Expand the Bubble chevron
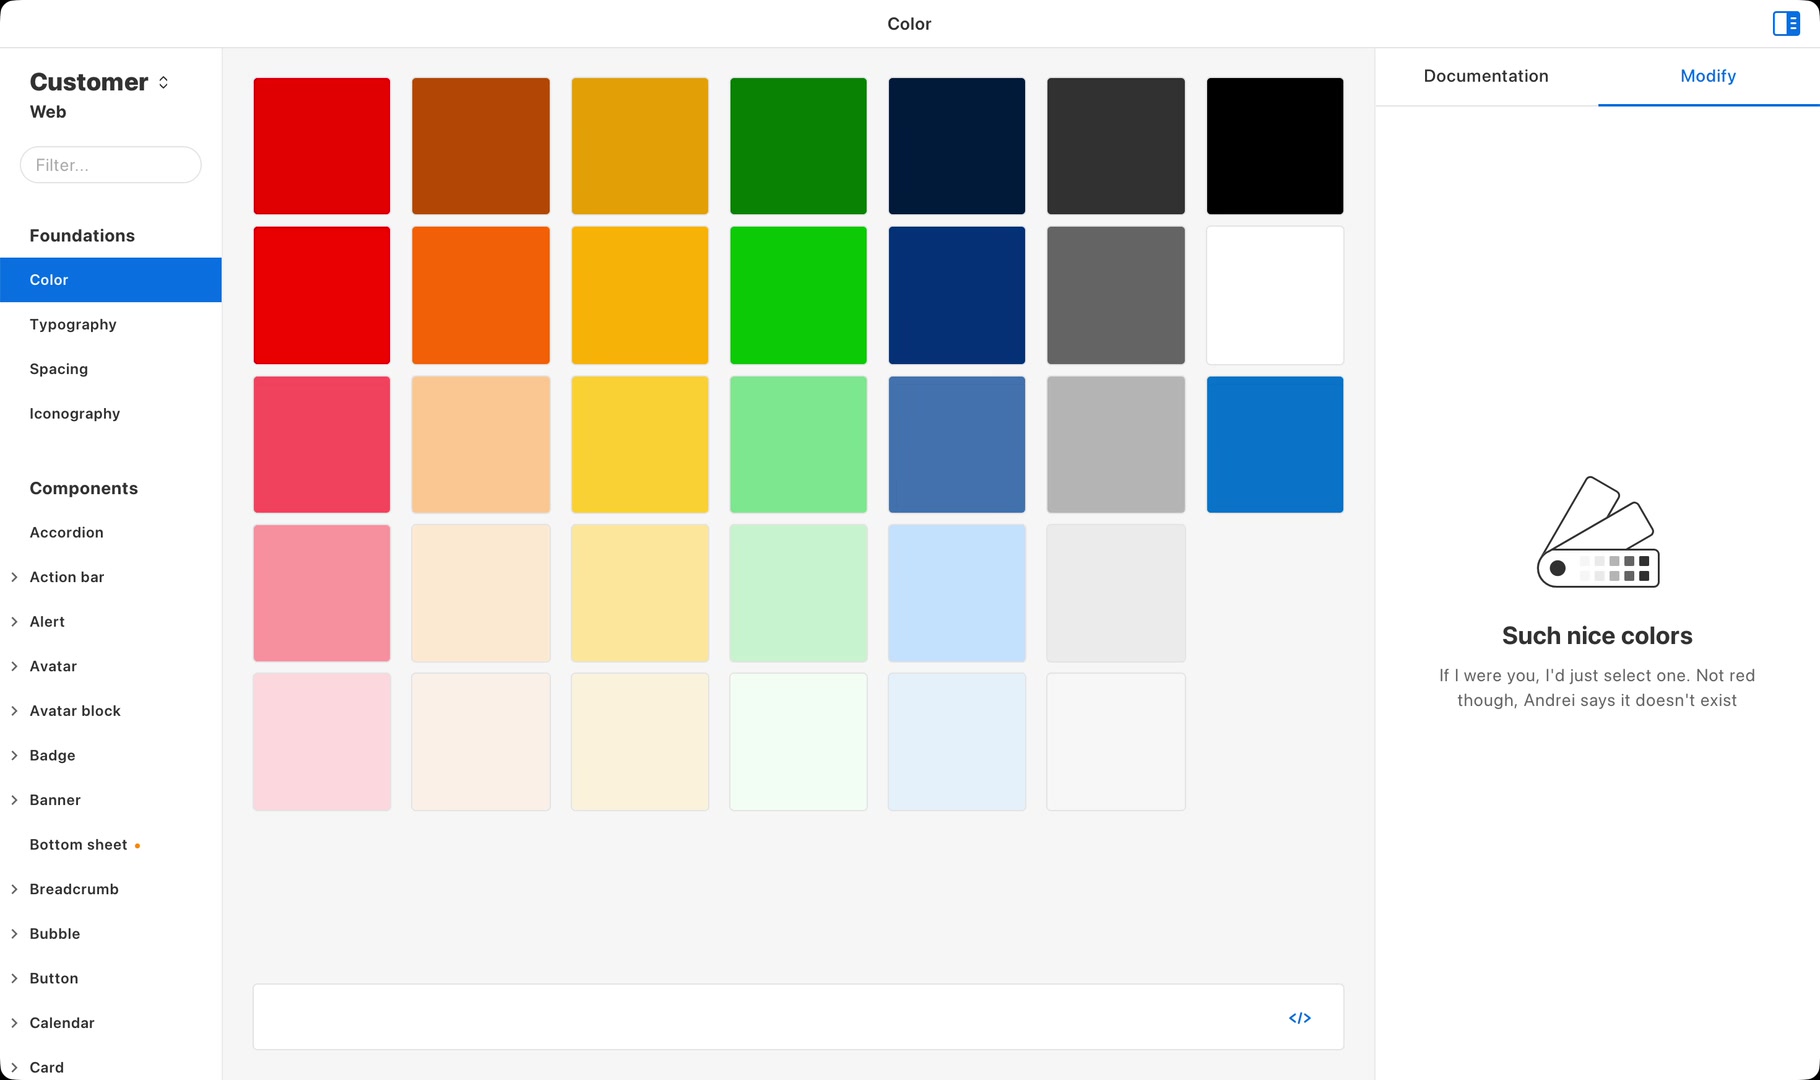Screen dimensions: 1820x1080 click(x=14, y=934)
